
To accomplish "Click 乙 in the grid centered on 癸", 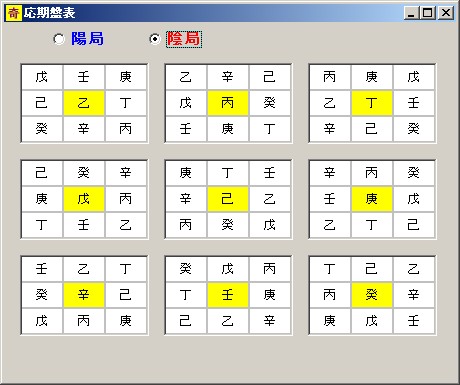I will (x=414, y=269).
